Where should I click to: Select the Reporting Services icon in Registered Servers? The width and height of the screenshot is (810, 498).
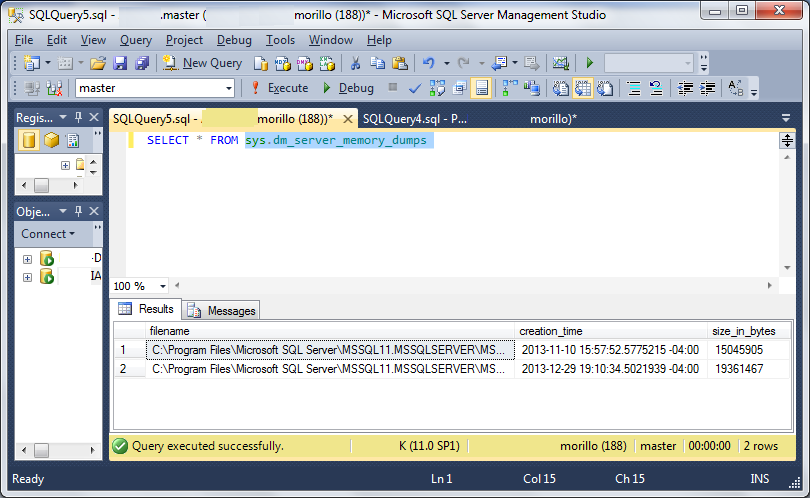(73, 140)
